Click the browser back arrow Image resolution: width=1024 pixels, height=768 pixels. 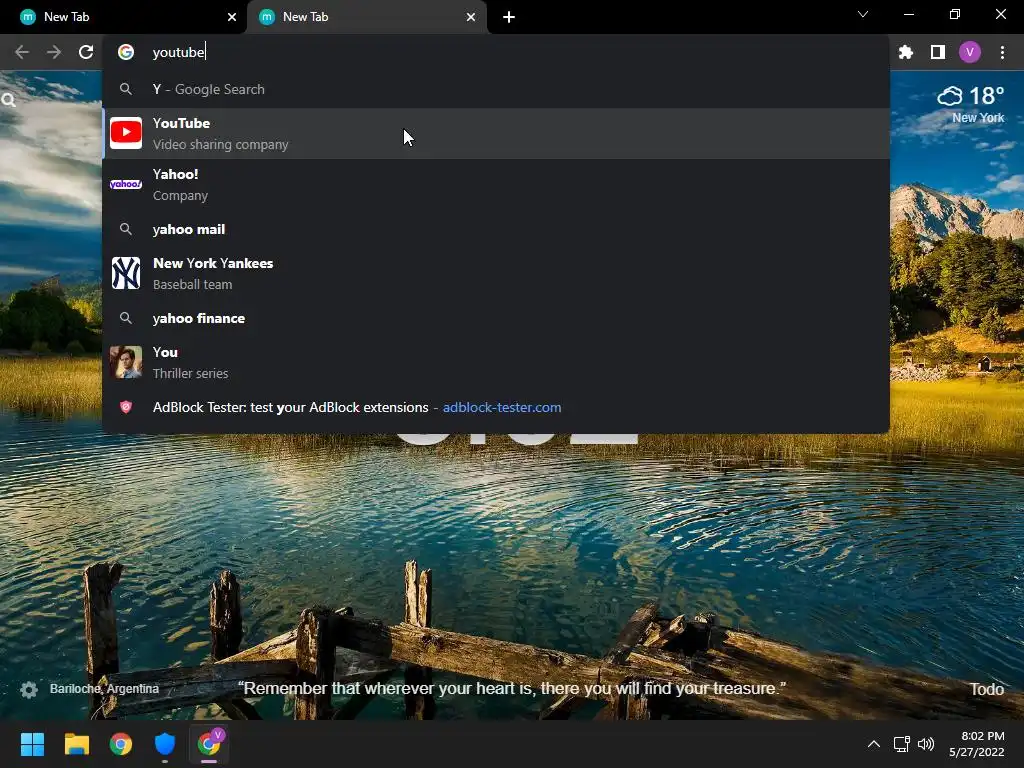(22, 52)
